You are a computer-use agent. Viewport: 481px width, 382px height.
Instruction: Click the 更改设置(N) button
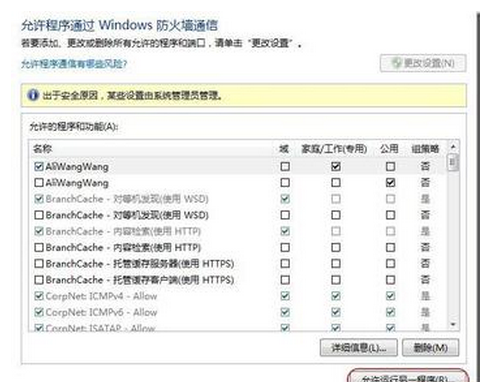coord(423,63)
